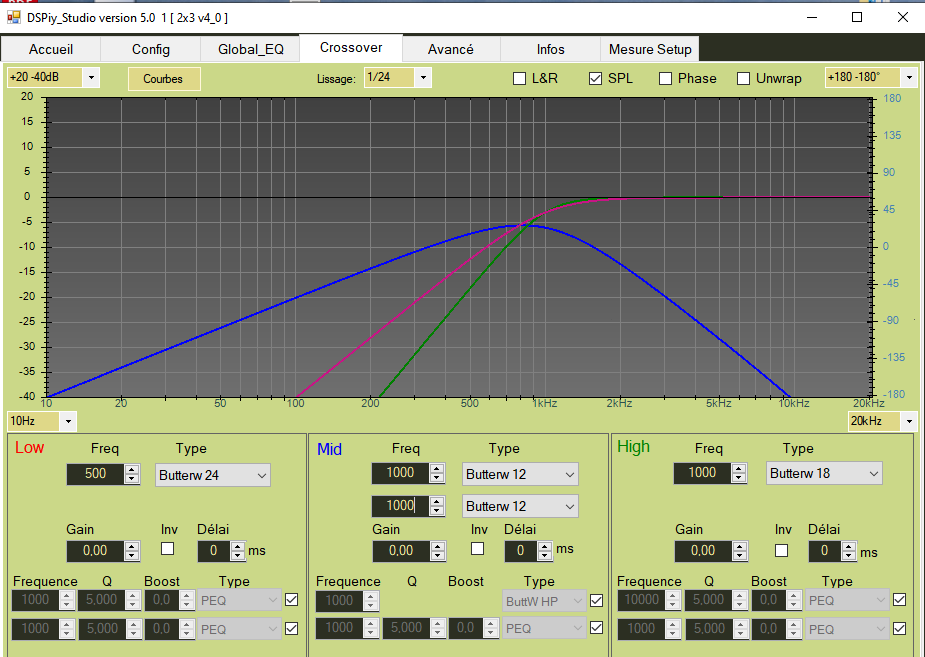Switch to the Global_EQ tab

tap(251, 49)
